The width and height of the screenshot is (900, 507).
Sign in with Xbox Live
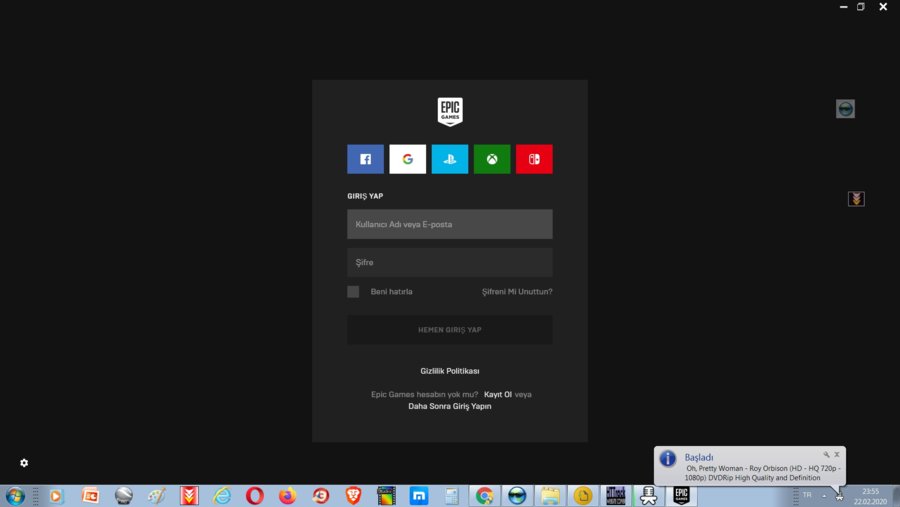tap(492, 159)
